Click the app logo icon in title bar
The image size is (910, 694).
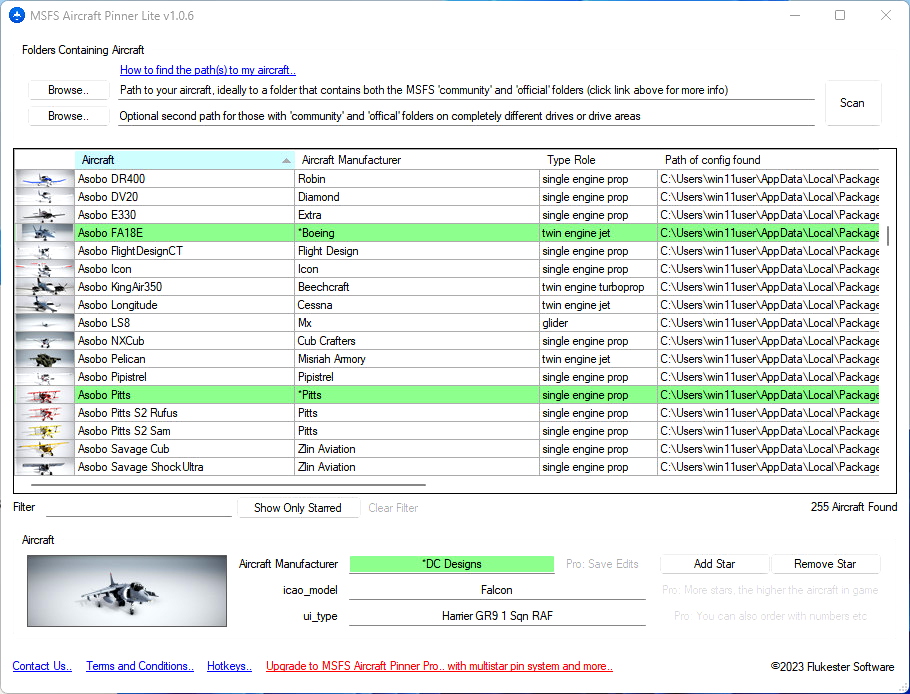pos(16,15)
